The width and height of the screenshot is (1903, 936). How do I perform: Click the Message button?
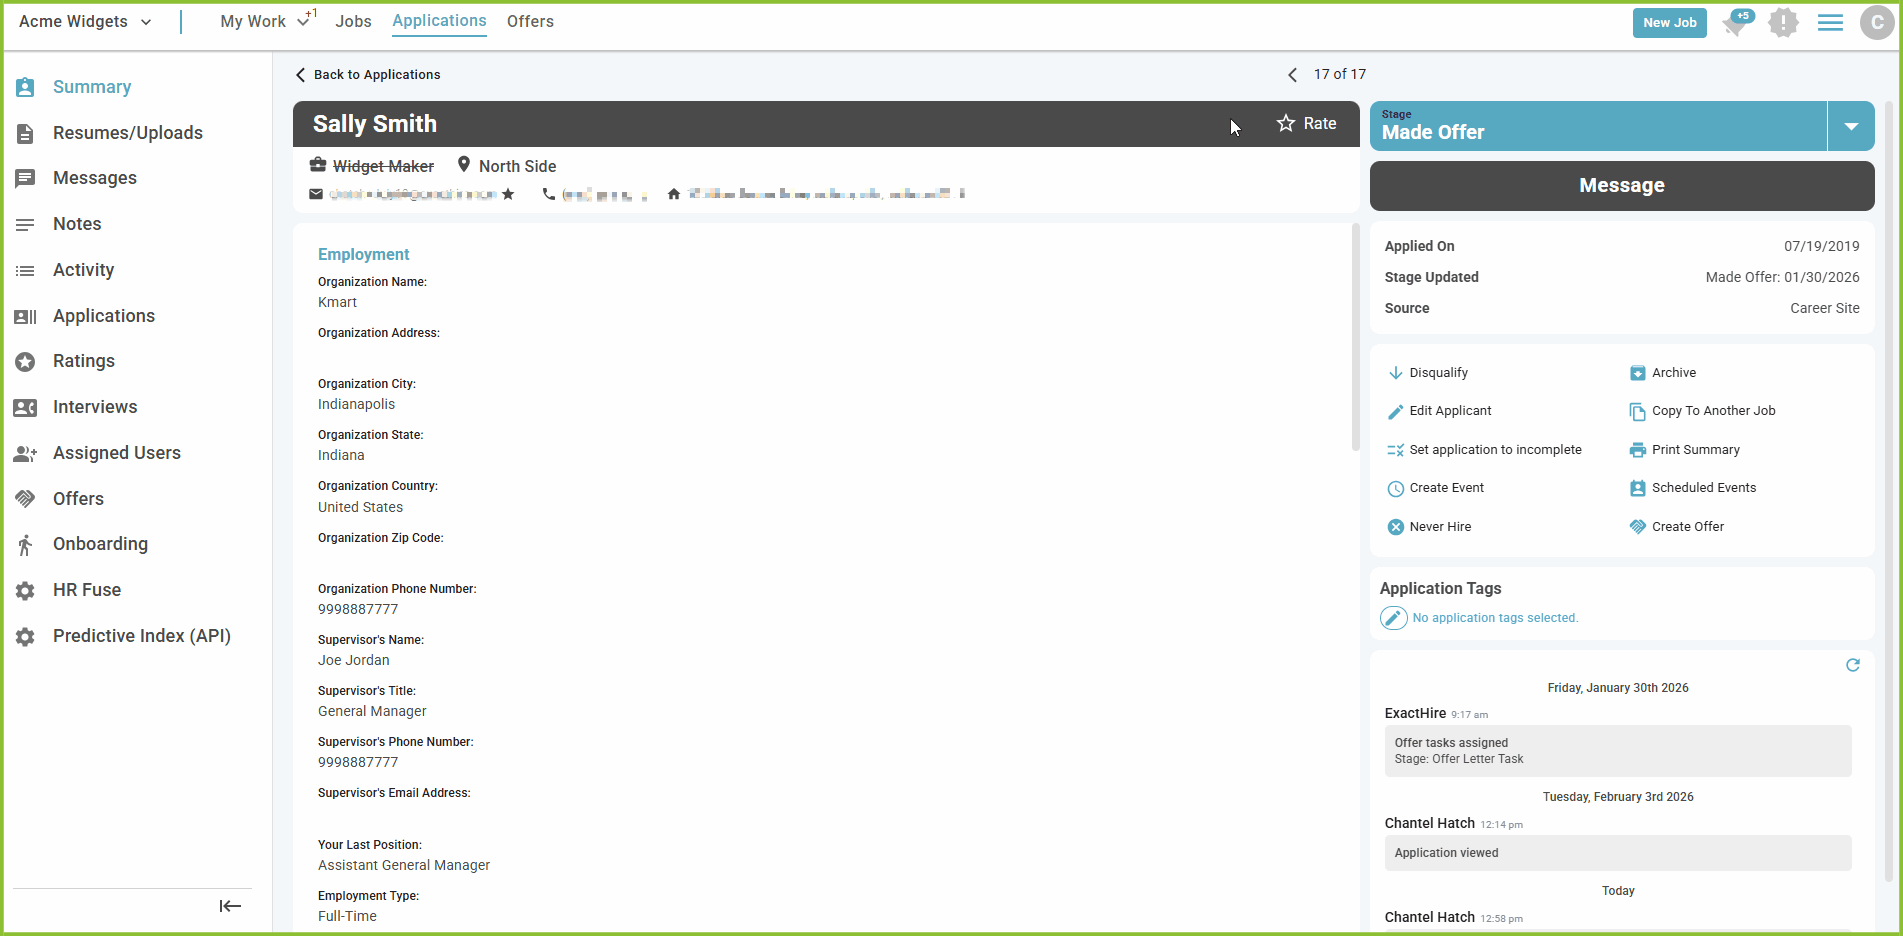pos(1621,186)
